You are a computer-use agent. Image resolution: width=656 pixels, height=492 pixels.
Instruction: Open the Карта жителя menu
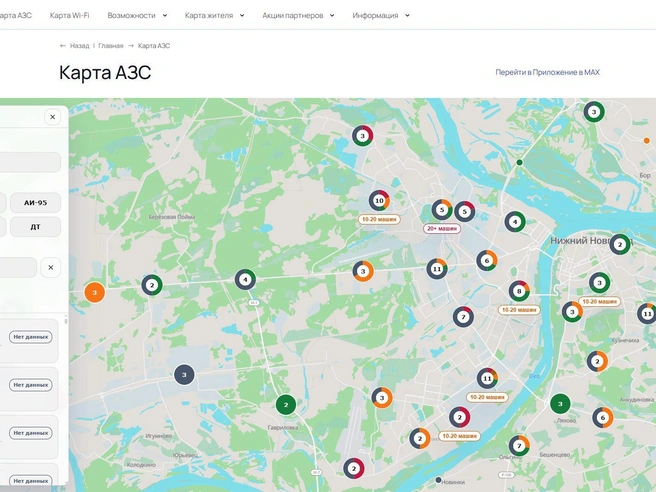pyautogui.click(x=209, y=15)
